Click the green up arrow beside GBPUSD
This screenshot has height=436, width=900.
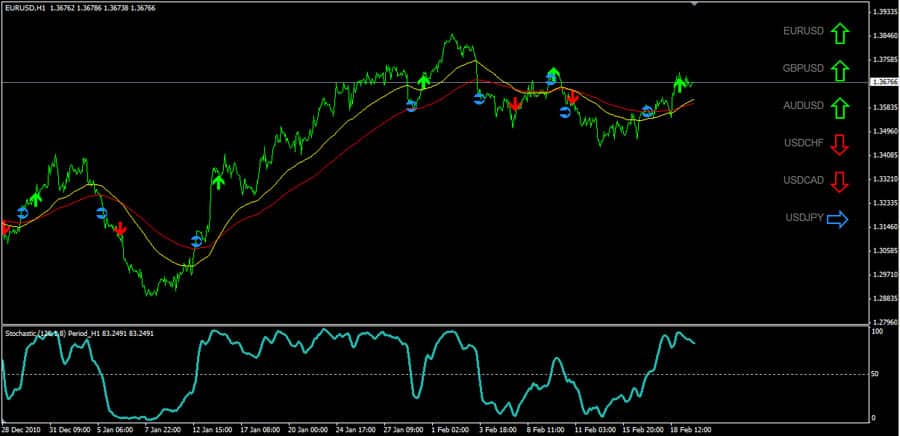[839, 71]
